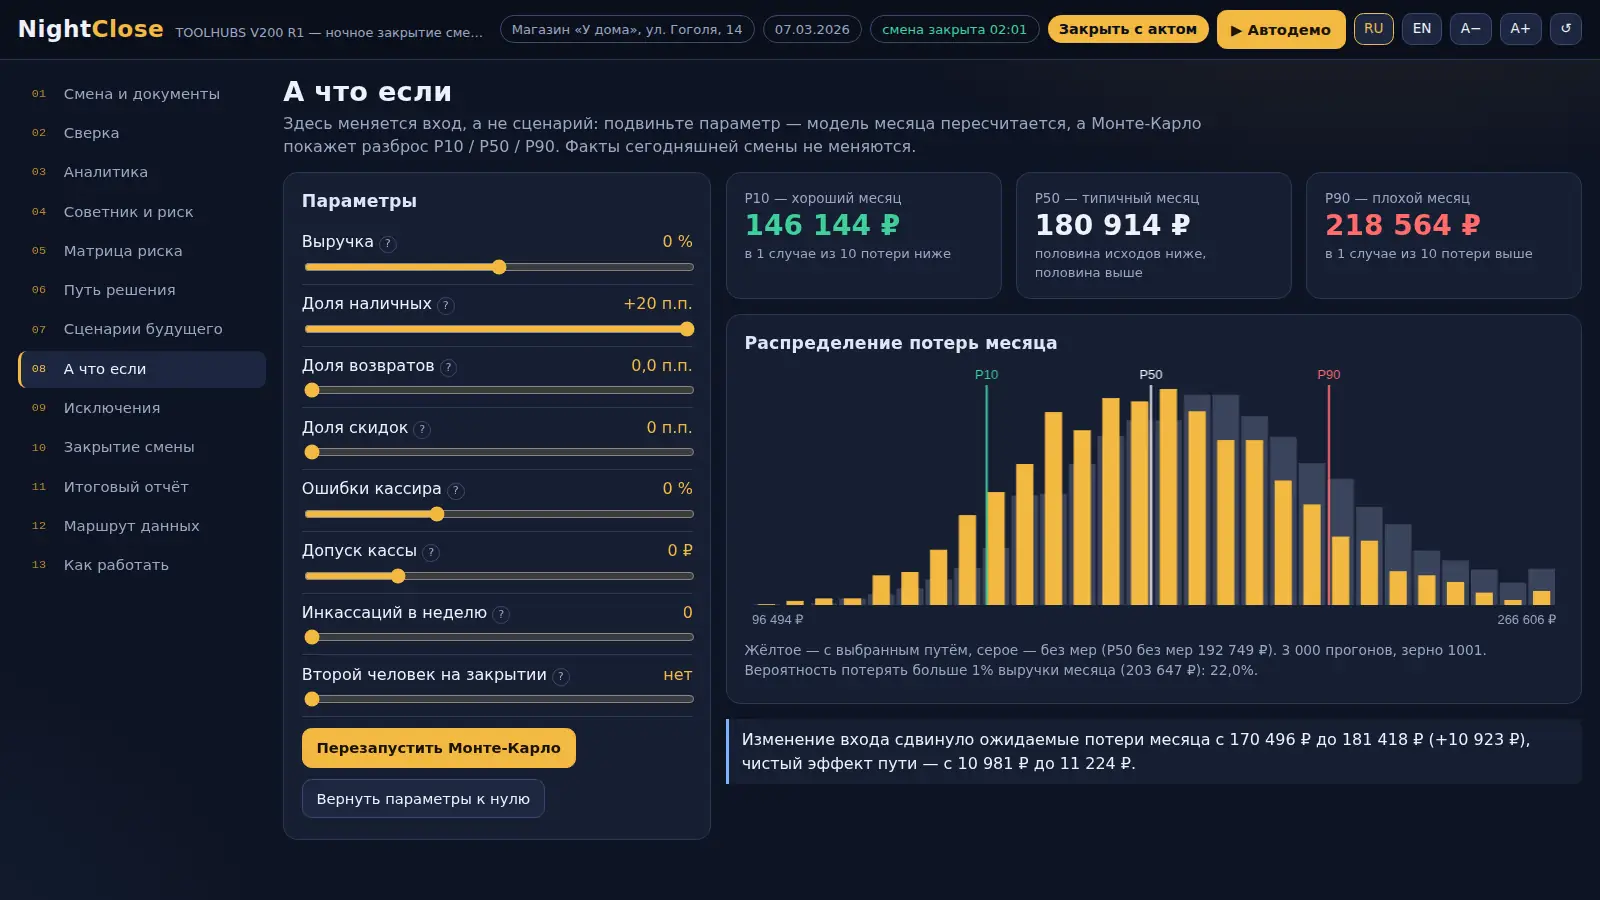Decrease font size with A− button
Viewport: 1600px width, 900px height.
[x=1470, y=29]
